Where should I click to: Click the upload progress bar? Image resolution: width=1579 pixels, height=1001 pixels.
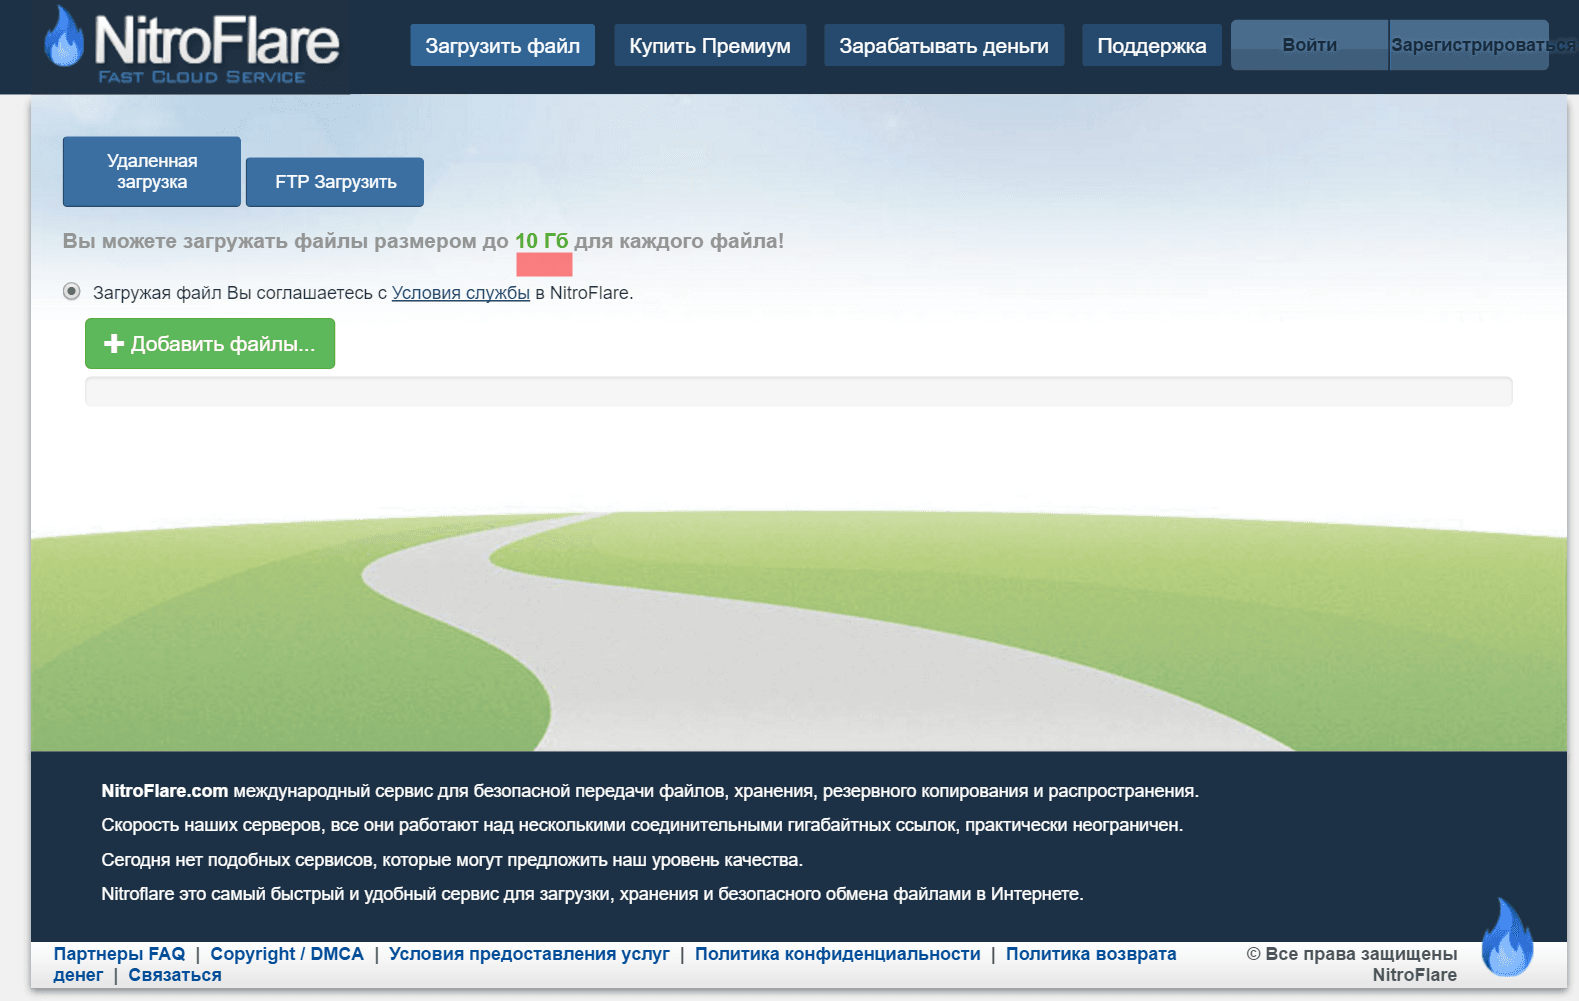[798, 391]
